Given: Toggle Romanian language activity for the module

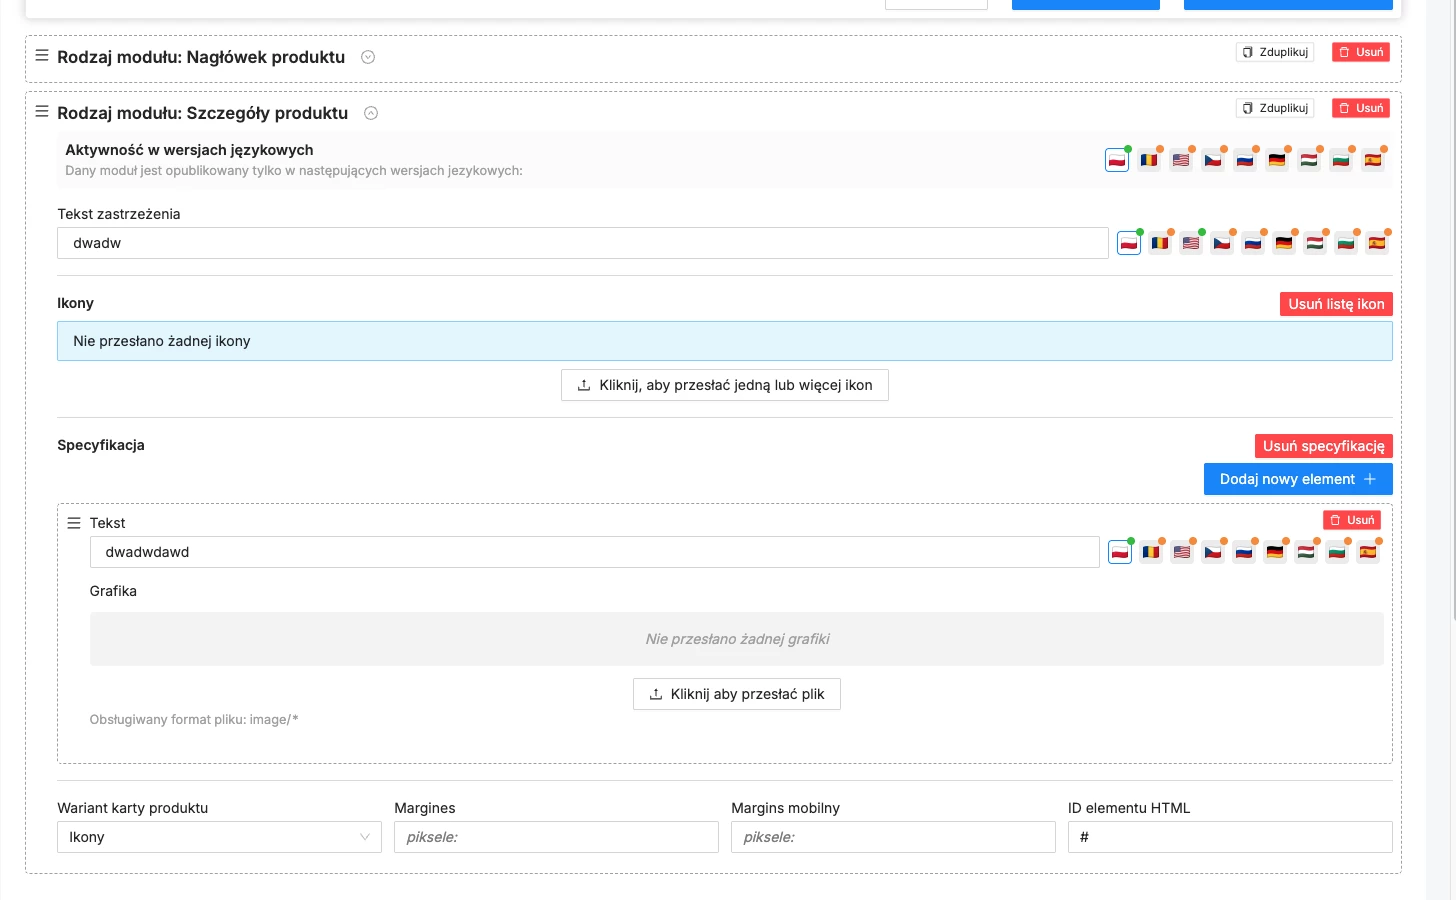Looking at the screenshot, I should tap(1149, 160).
